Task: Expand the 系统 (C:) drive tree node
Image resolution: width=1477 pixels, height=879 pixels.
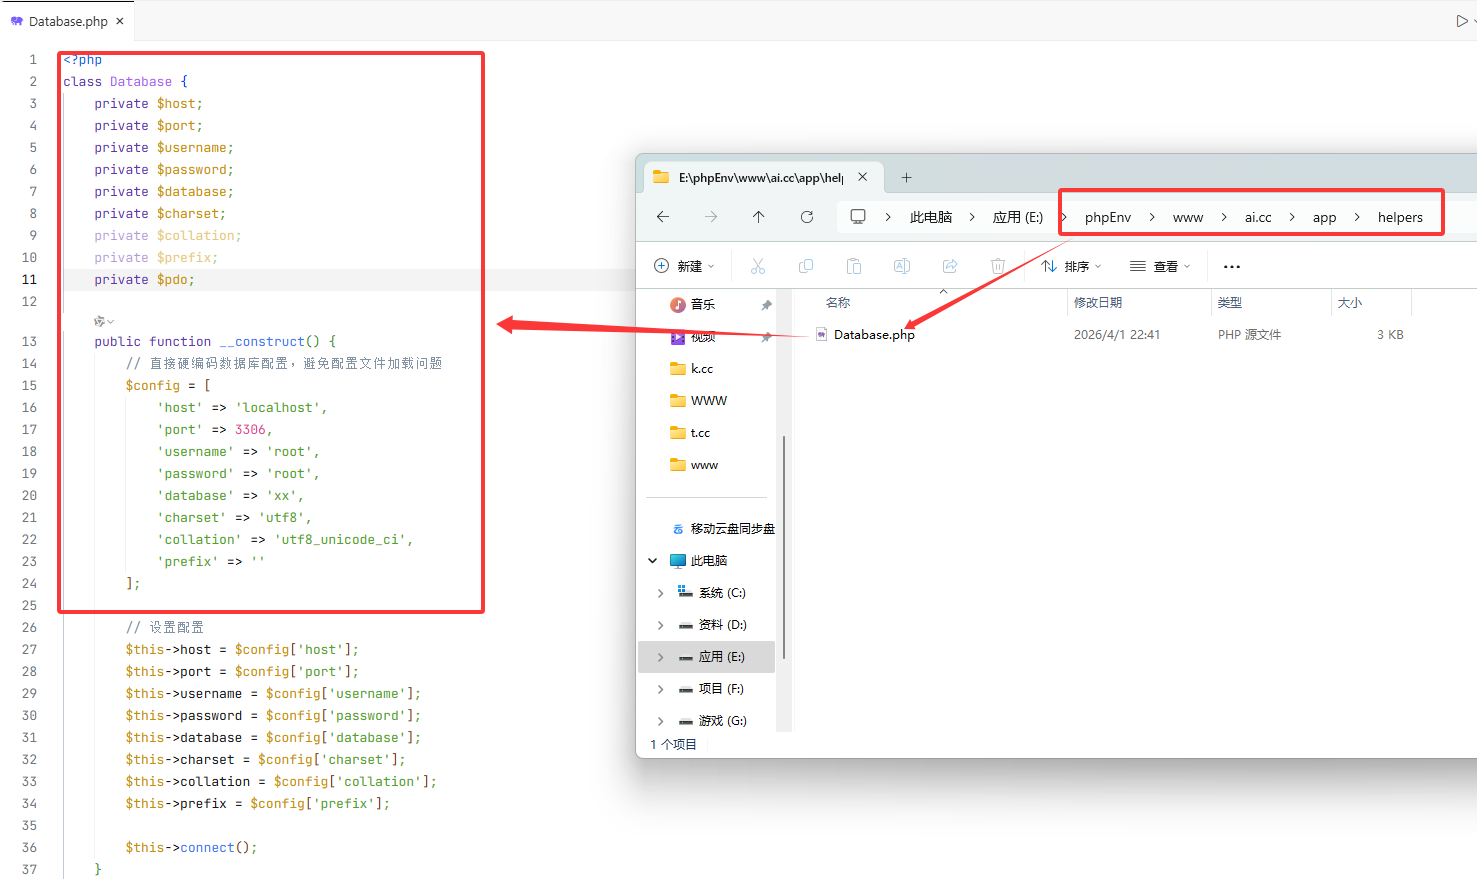Action: click(660, 593)
